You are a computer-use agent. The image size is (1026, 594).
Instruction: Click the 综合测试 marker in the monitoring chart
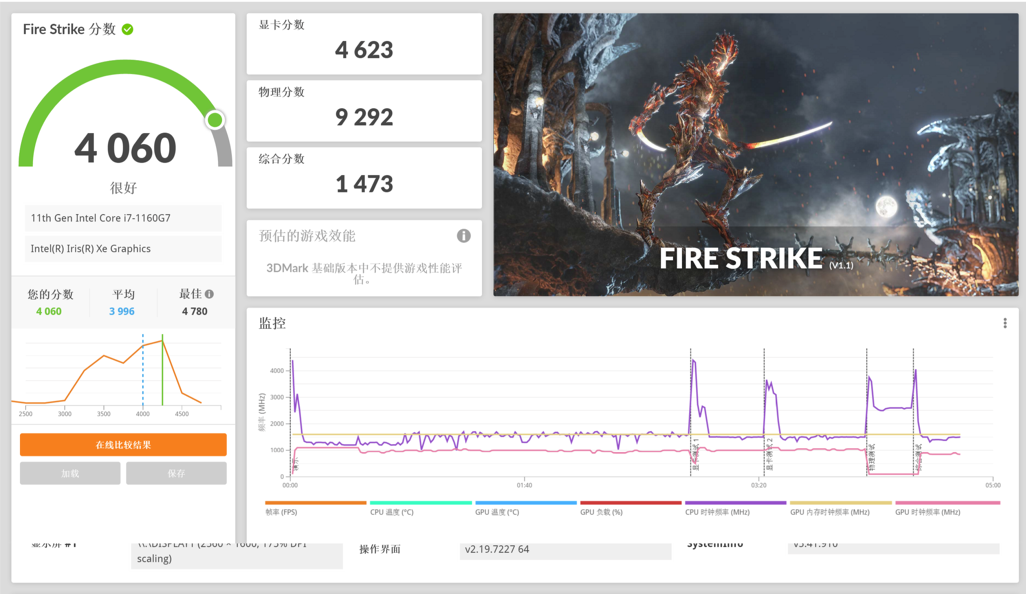click(x=919, y=457)
